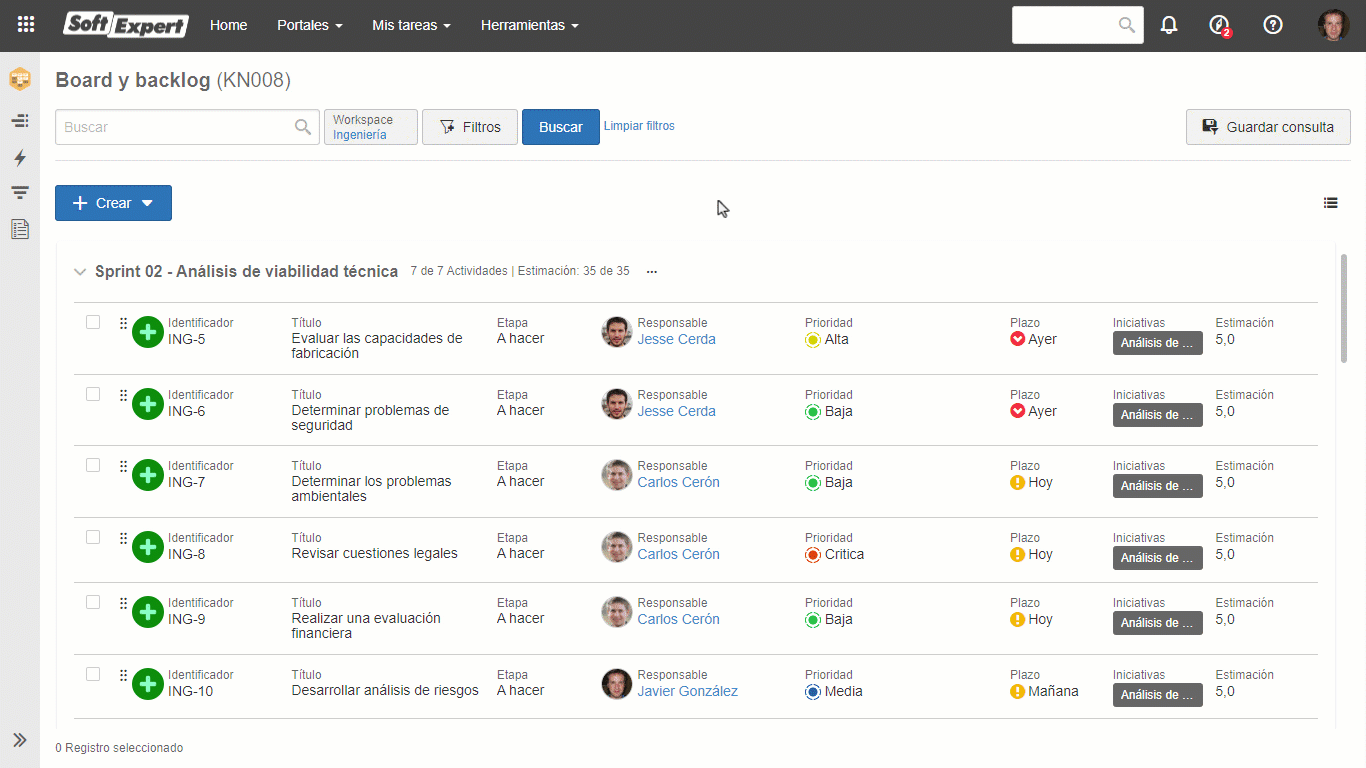This screenshot has width=1366, height=768.
Task: Select the checkbox for ING-7
Action: (93, 465)
